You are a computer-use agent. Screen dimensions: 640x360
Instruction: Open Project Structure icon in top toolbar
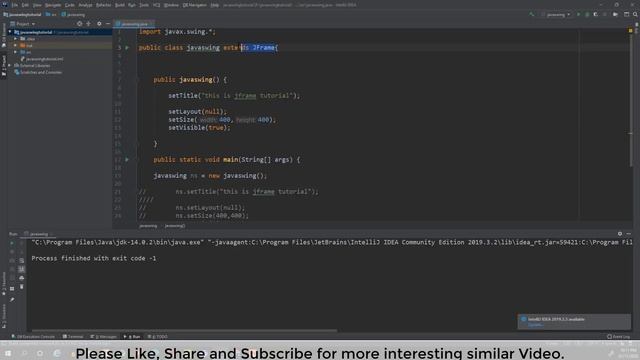(627, 14)
